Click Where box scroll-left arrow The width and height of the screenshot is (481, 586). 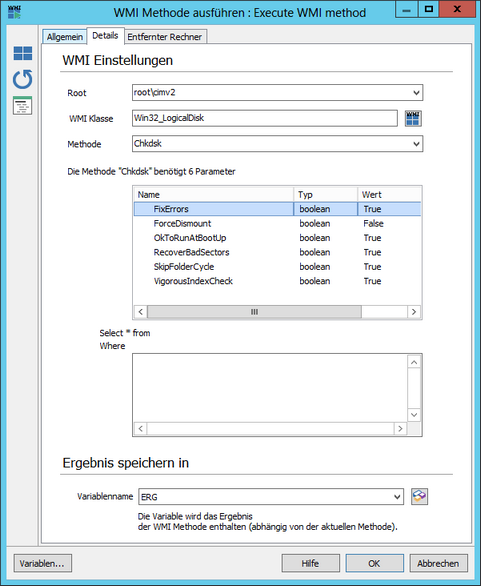pos(141,429)
